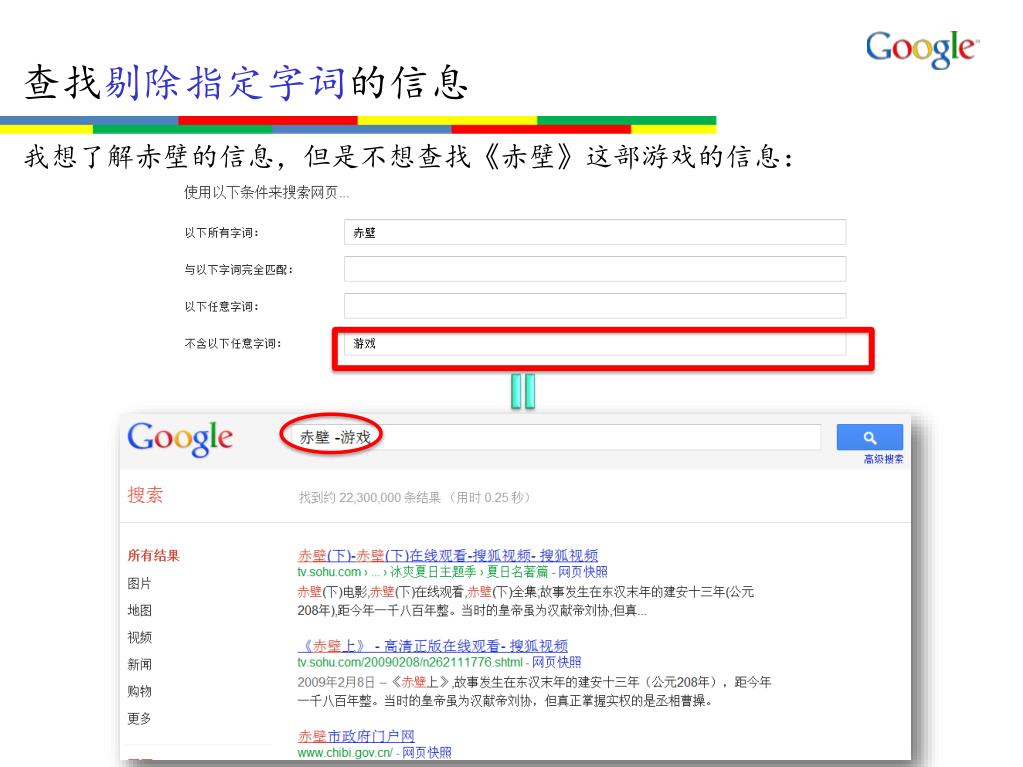Click the Google logo beside search box

coord(180,438)
